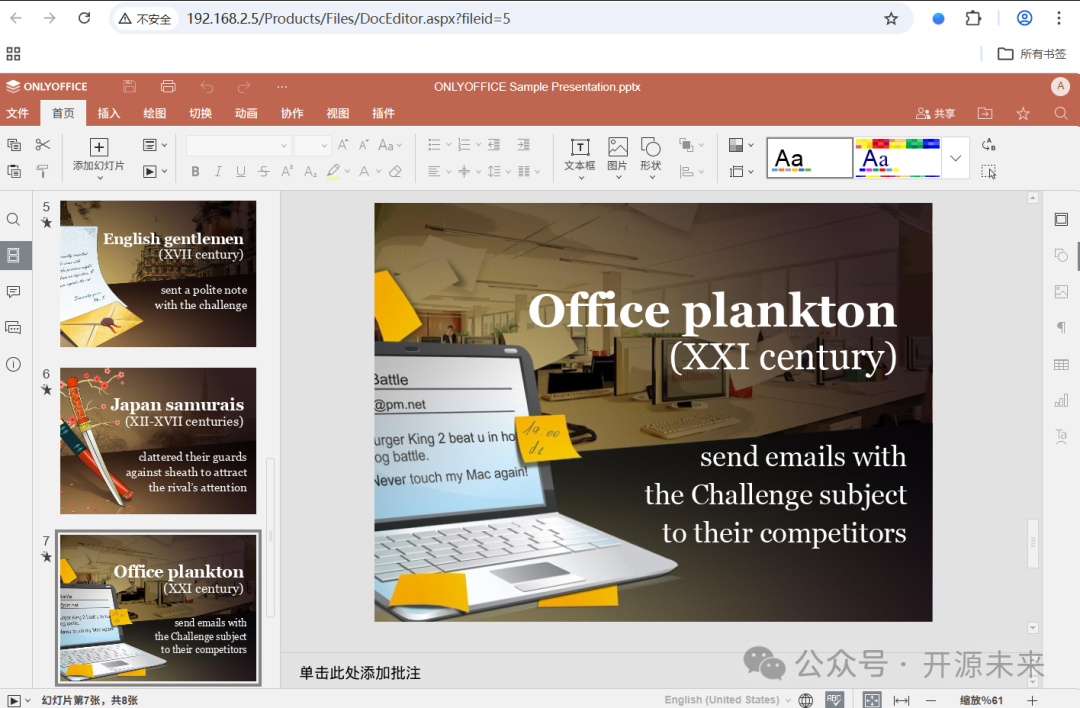Screen dimensions: 1080x708
Task: Click the 共享 share button
Action: (x=935, y=113)
